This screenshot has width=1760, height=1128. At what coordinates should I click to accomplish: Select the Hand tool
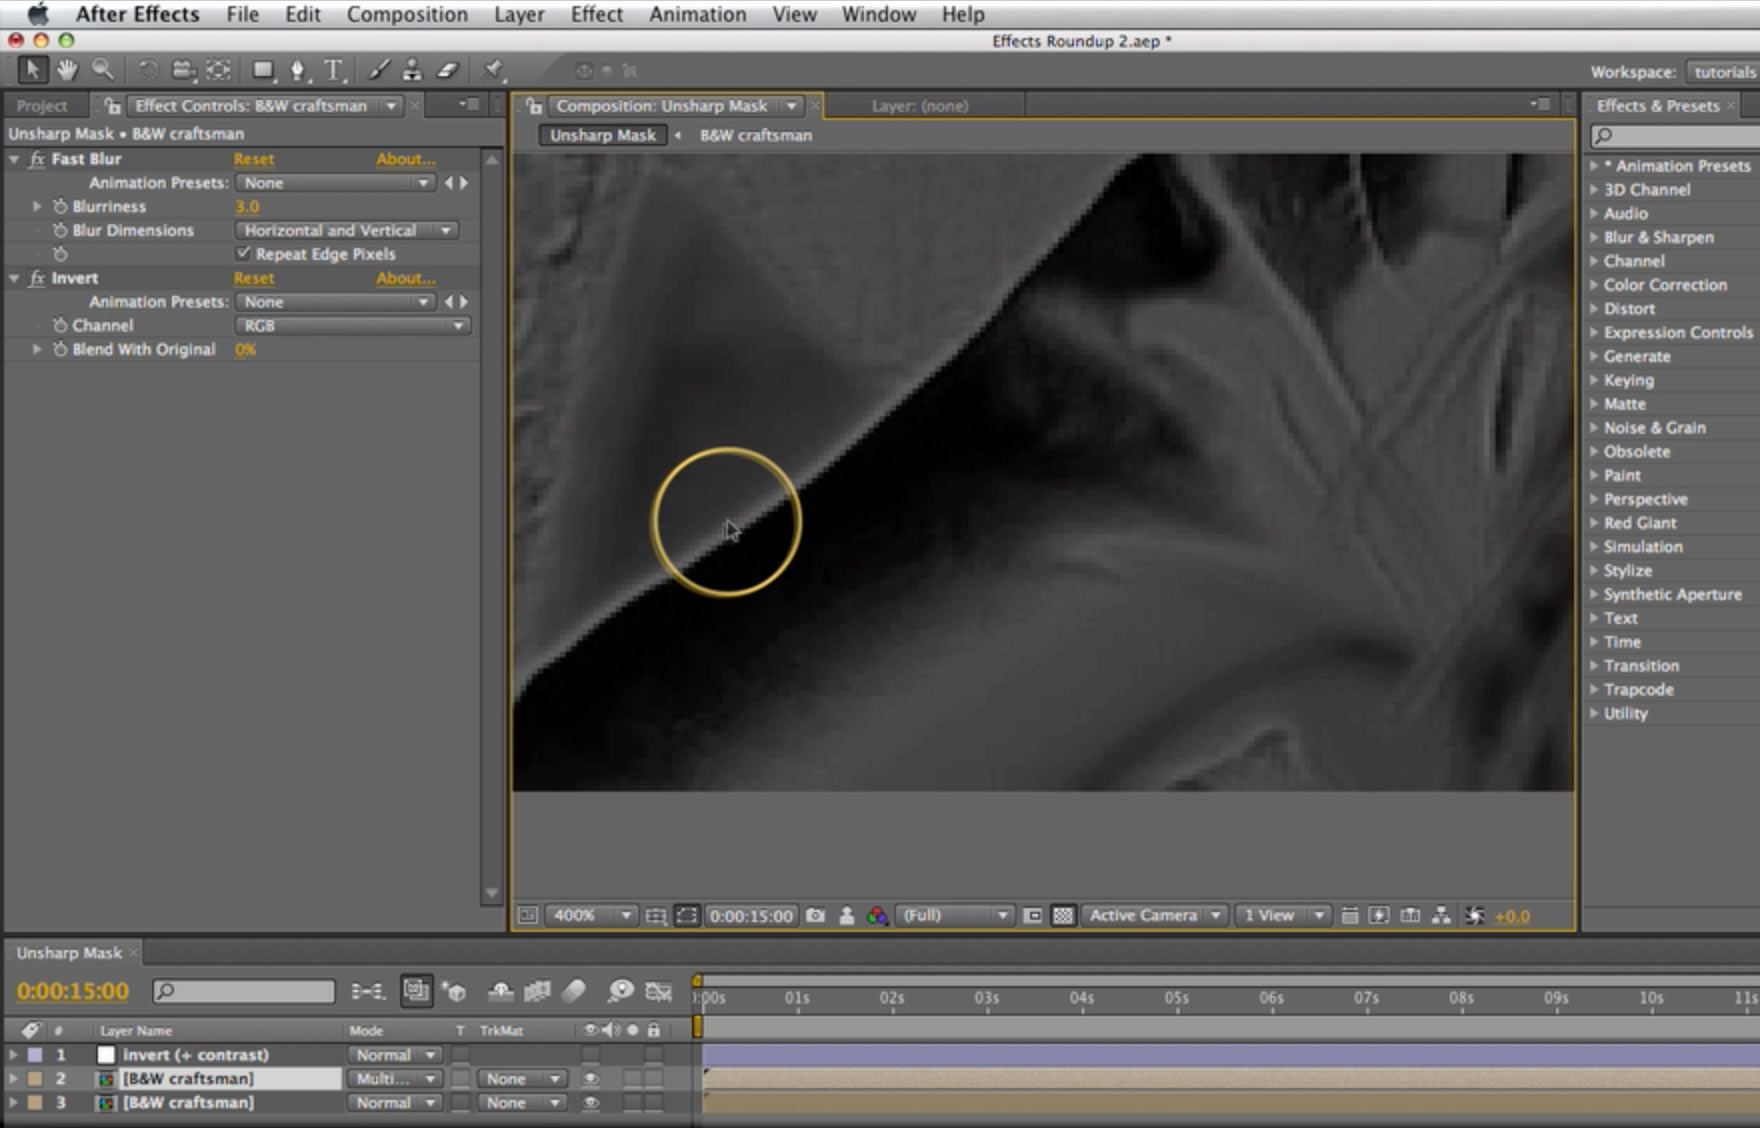point(67,70)
